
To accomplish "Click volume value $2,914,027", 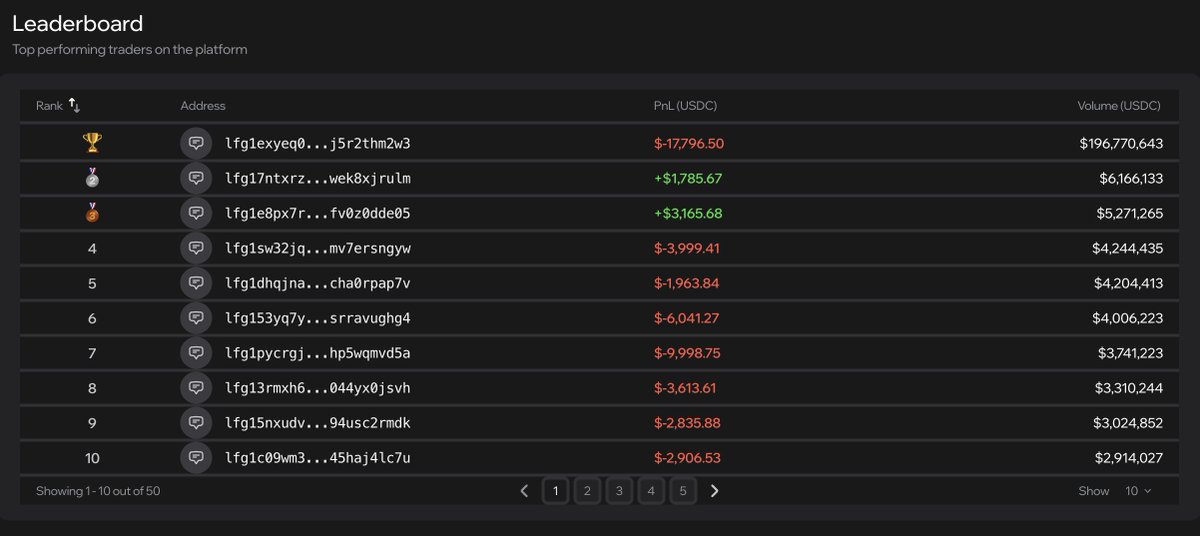I will tap(1130, 458).
